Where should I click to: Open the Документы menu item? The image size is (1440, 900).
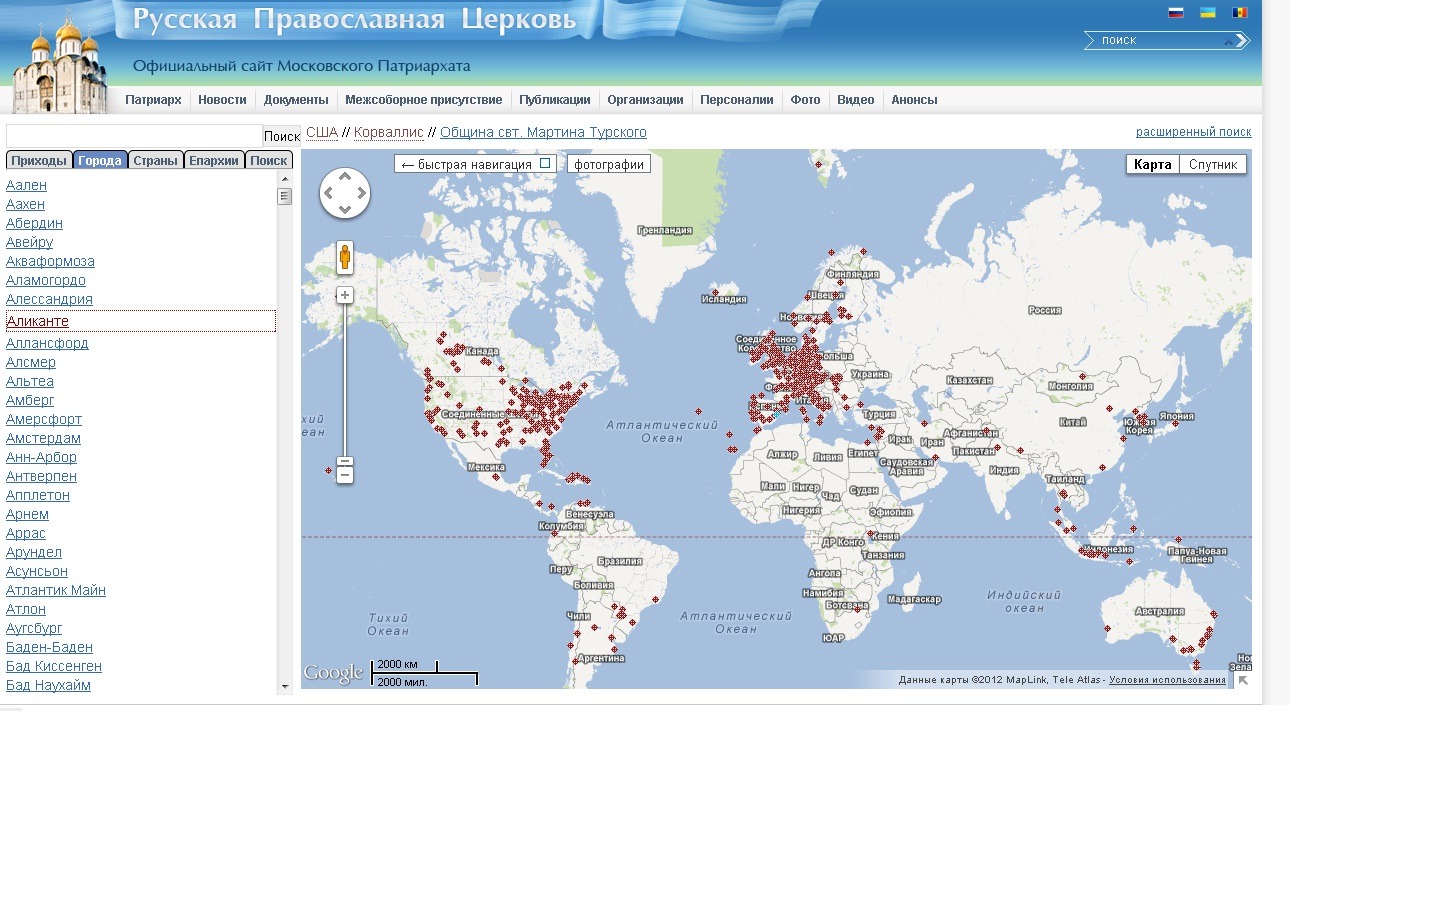tap(296, 100)
